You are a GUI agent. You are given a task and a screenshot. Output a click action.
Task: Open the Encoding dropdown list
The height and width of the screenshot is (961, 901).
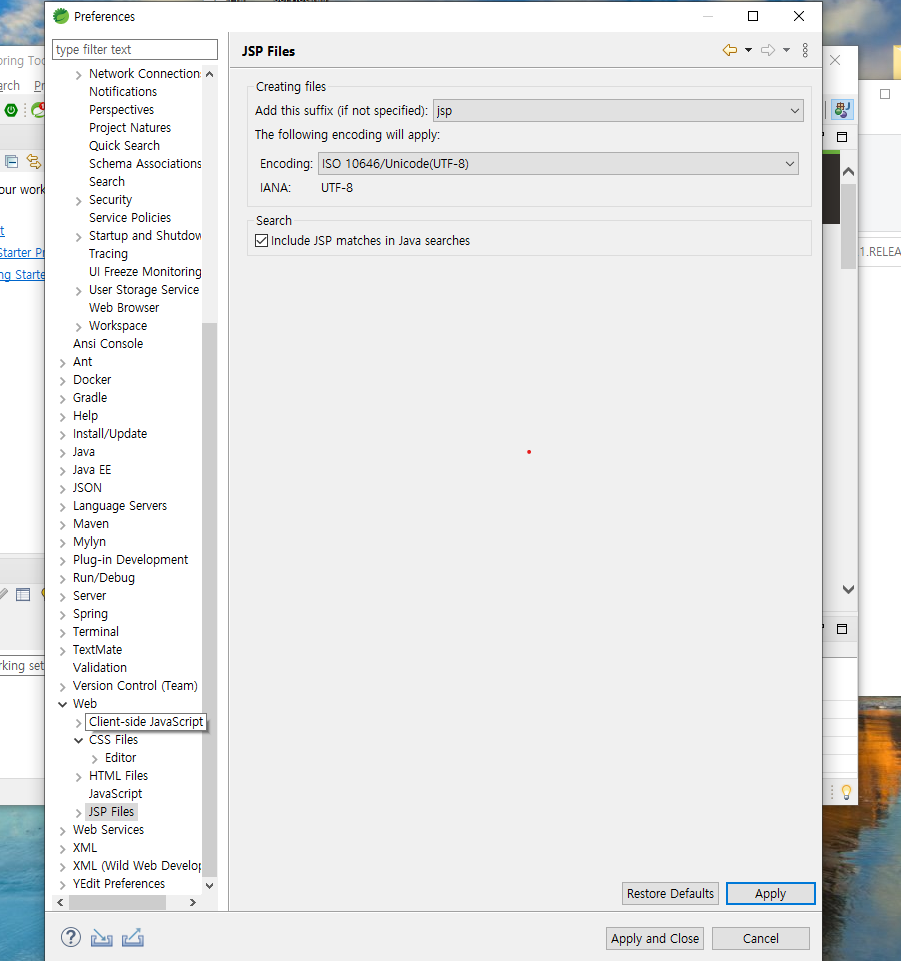click(x=558, y=164)
